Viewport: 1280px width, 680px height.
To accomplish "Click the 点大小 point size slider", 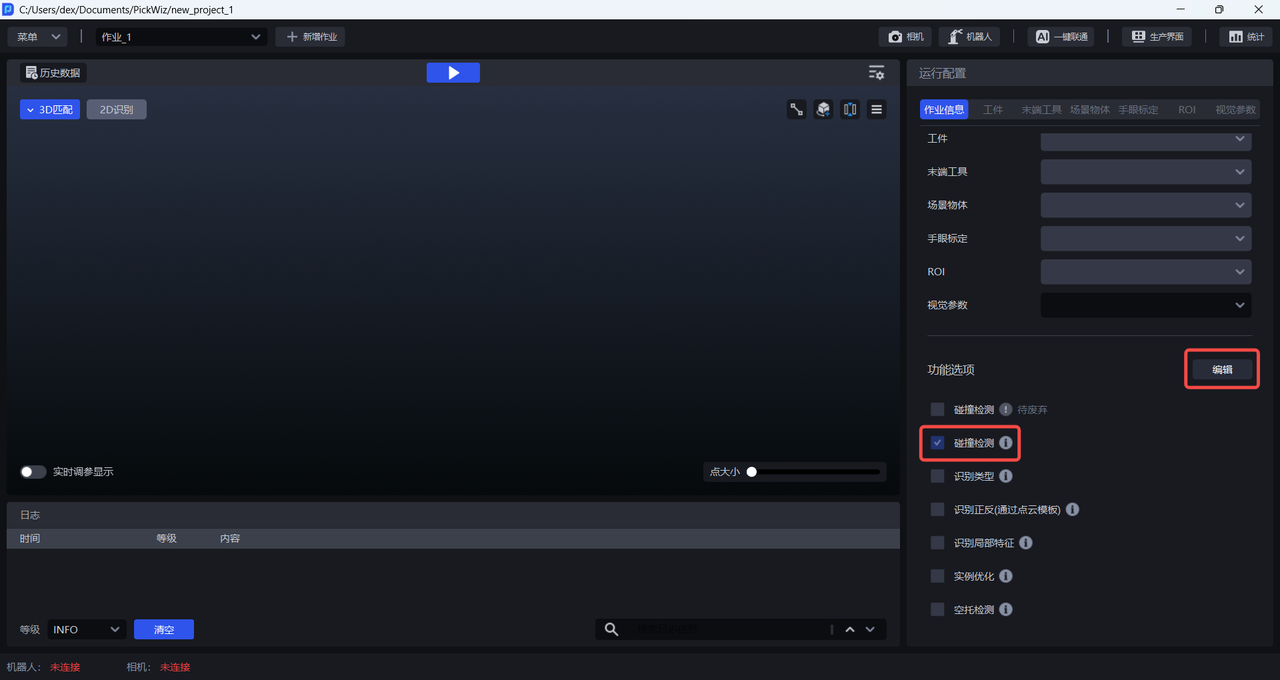I will click(814, 472).
